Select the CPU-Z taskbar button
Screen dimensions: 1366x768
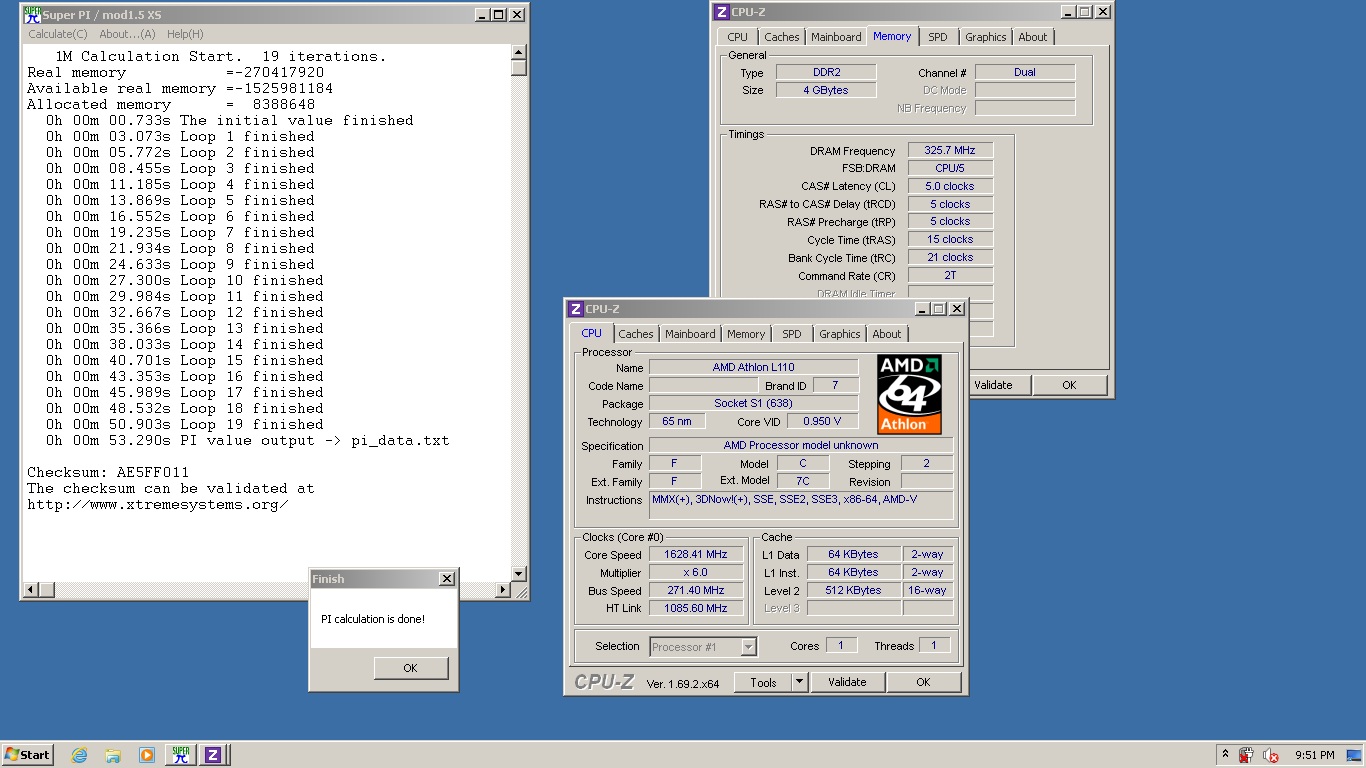pos(213,755)
